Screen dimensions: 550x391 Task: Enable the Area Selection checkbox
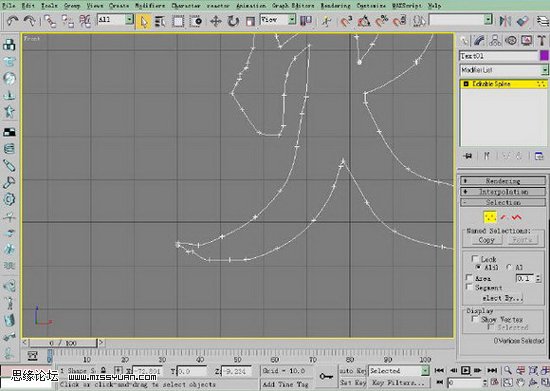469,278
